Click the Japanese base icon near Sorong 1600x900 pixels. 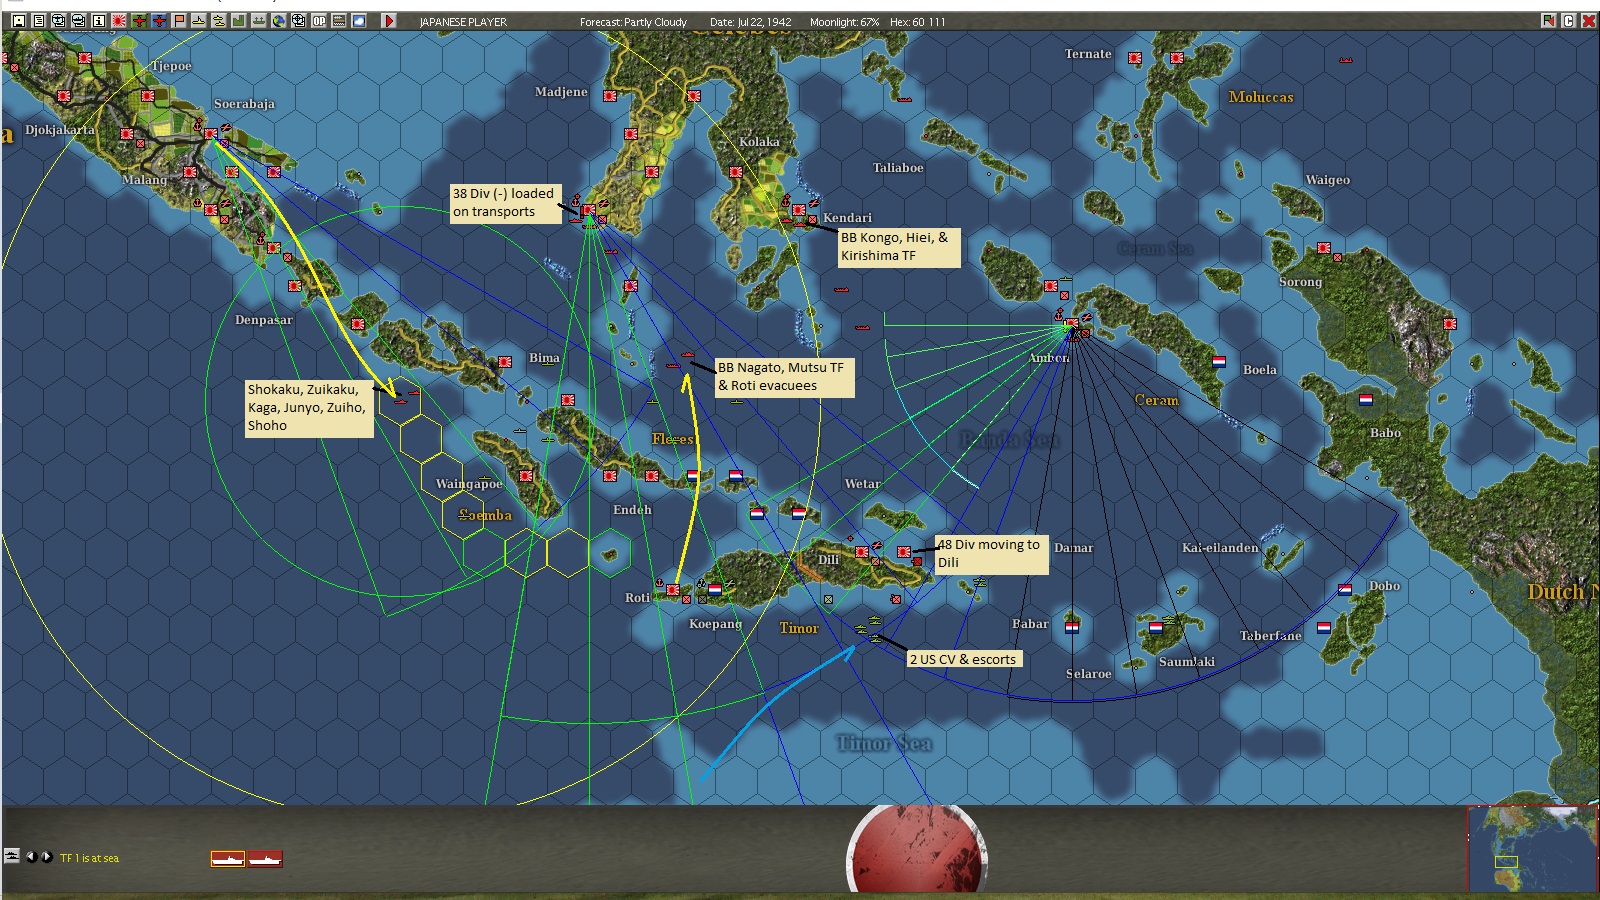[1324, 248]
